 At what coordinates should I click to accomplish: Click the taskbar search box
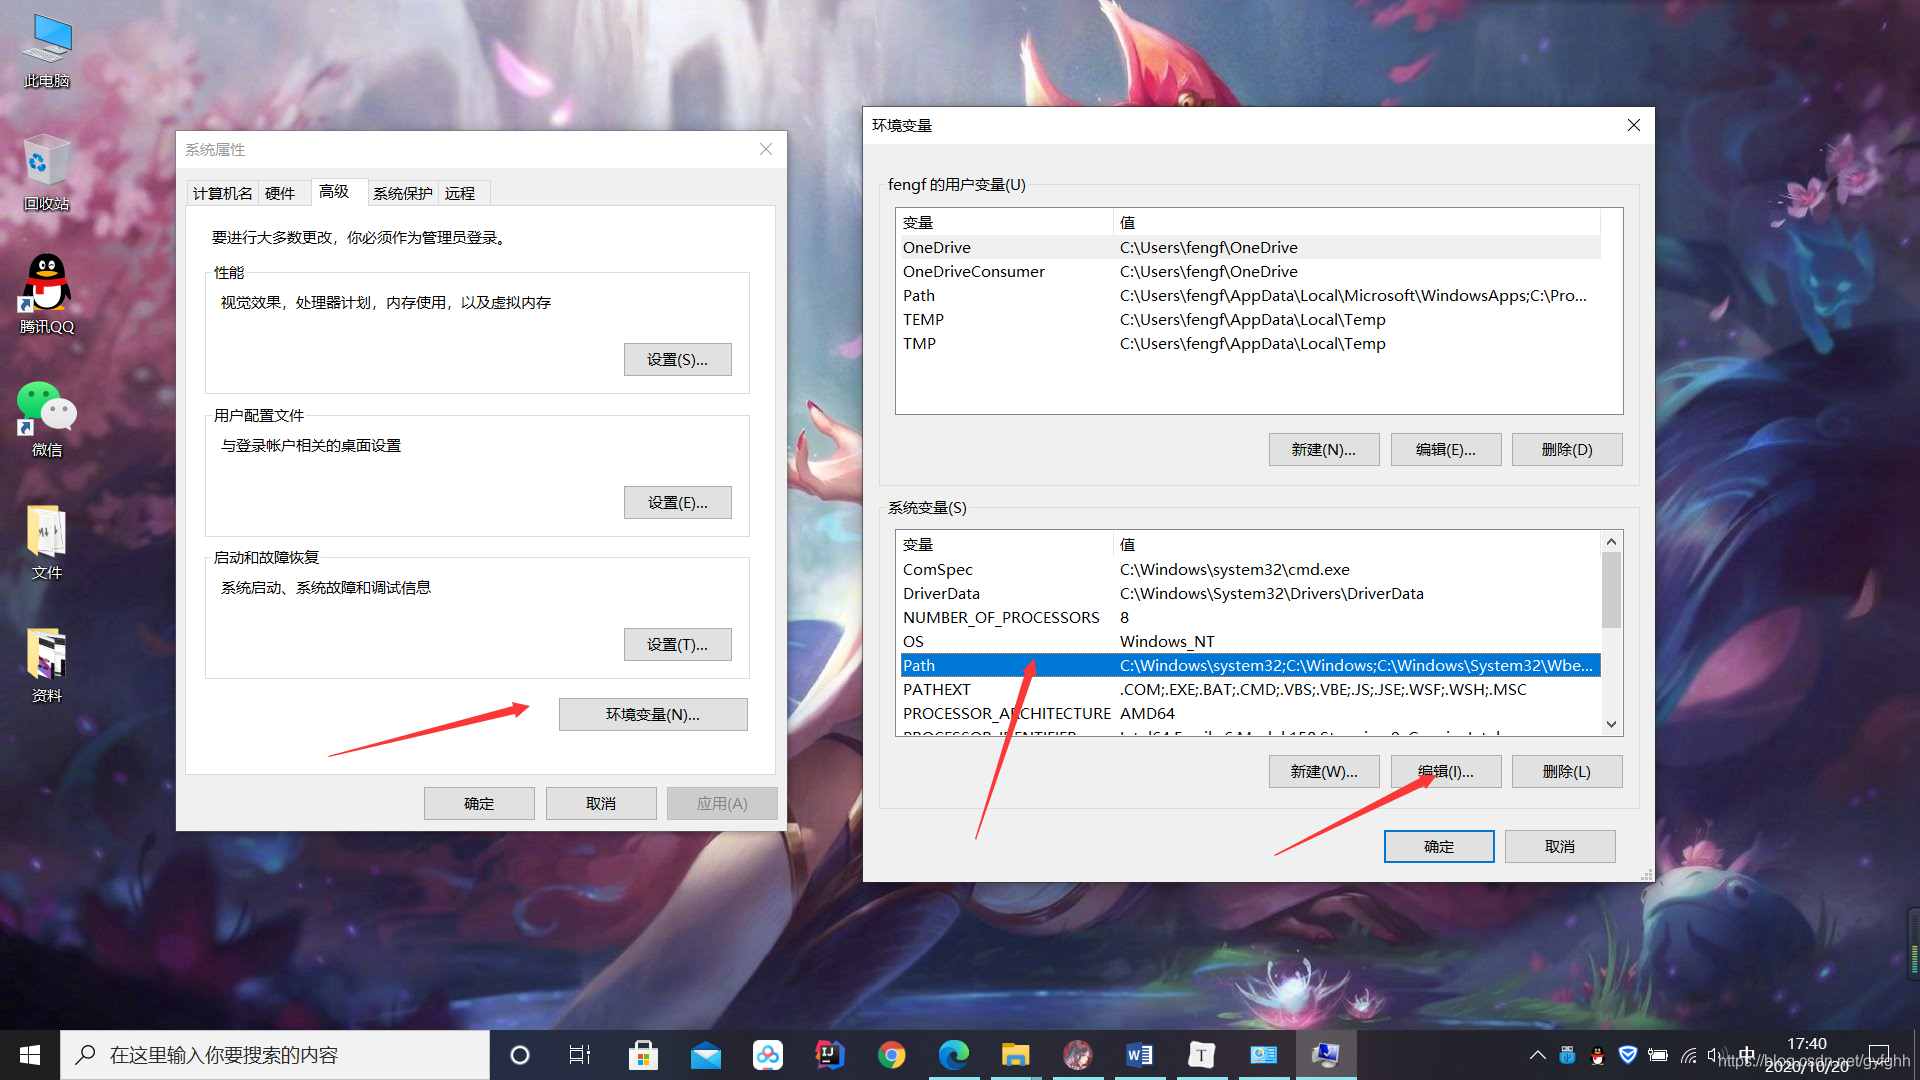(x=275, y=1055)
